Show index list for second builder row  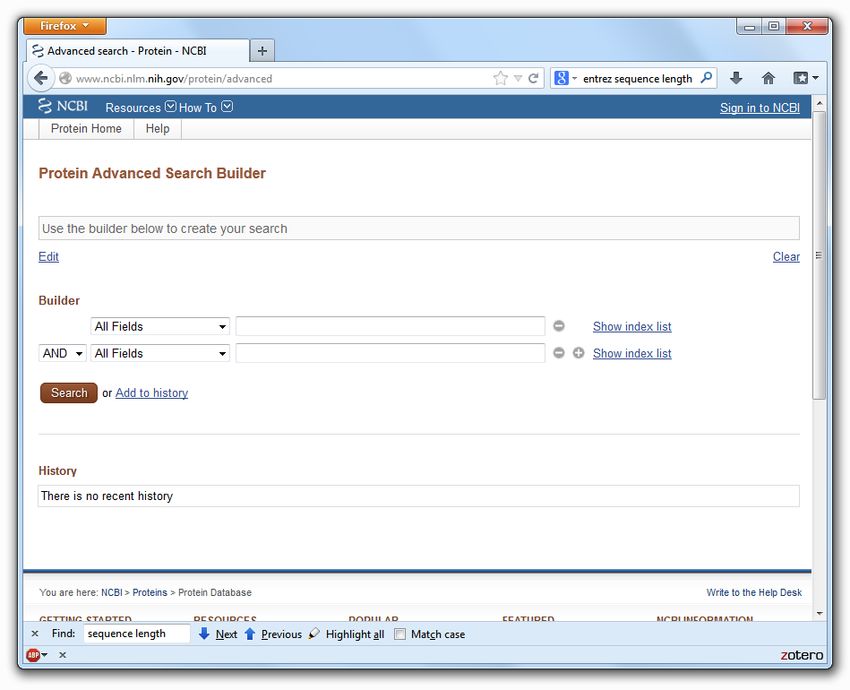click(632, 353)
